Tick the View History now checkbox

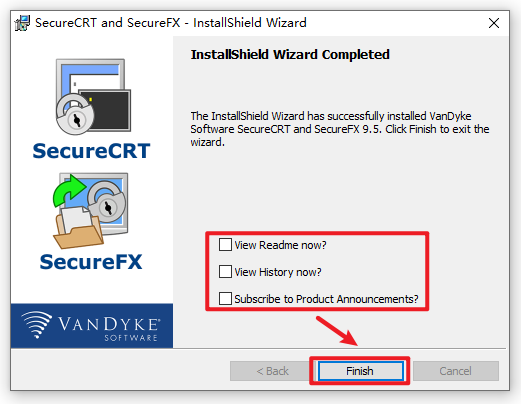pos(225,271)
